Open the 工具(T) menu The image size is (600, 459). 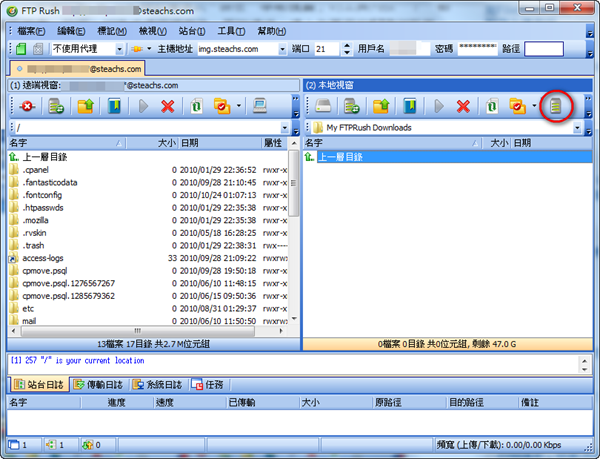(x=231, y=31)
